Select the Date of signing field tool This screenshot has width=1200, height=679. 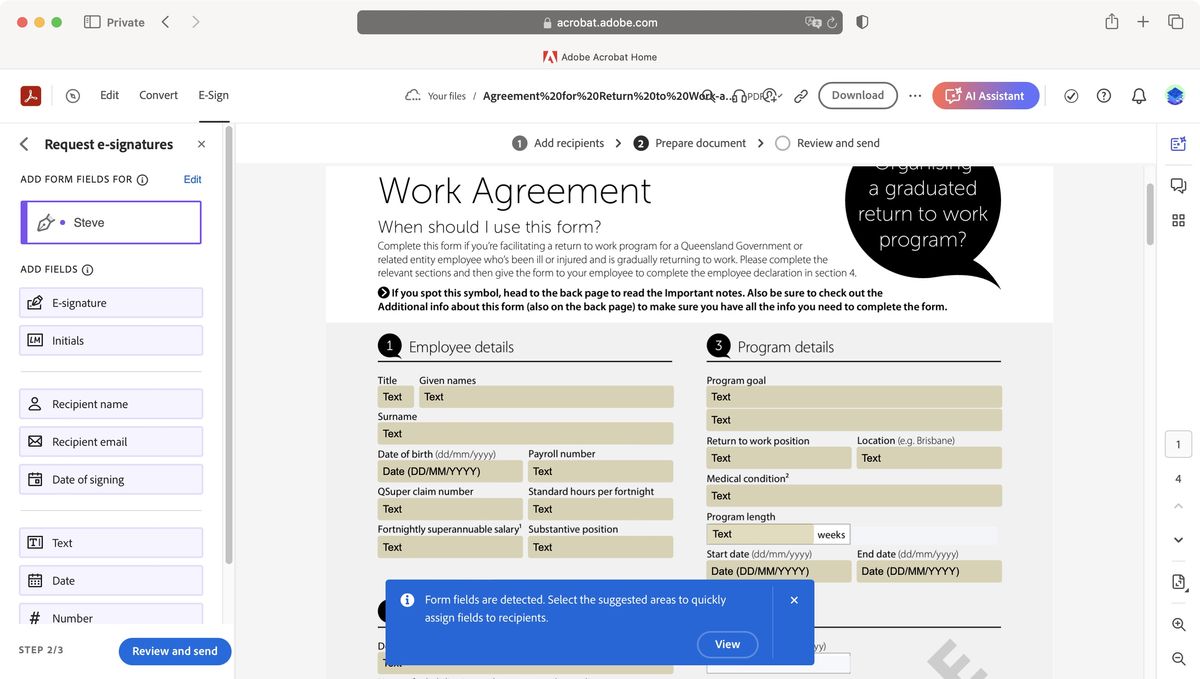tap(110, 479)
